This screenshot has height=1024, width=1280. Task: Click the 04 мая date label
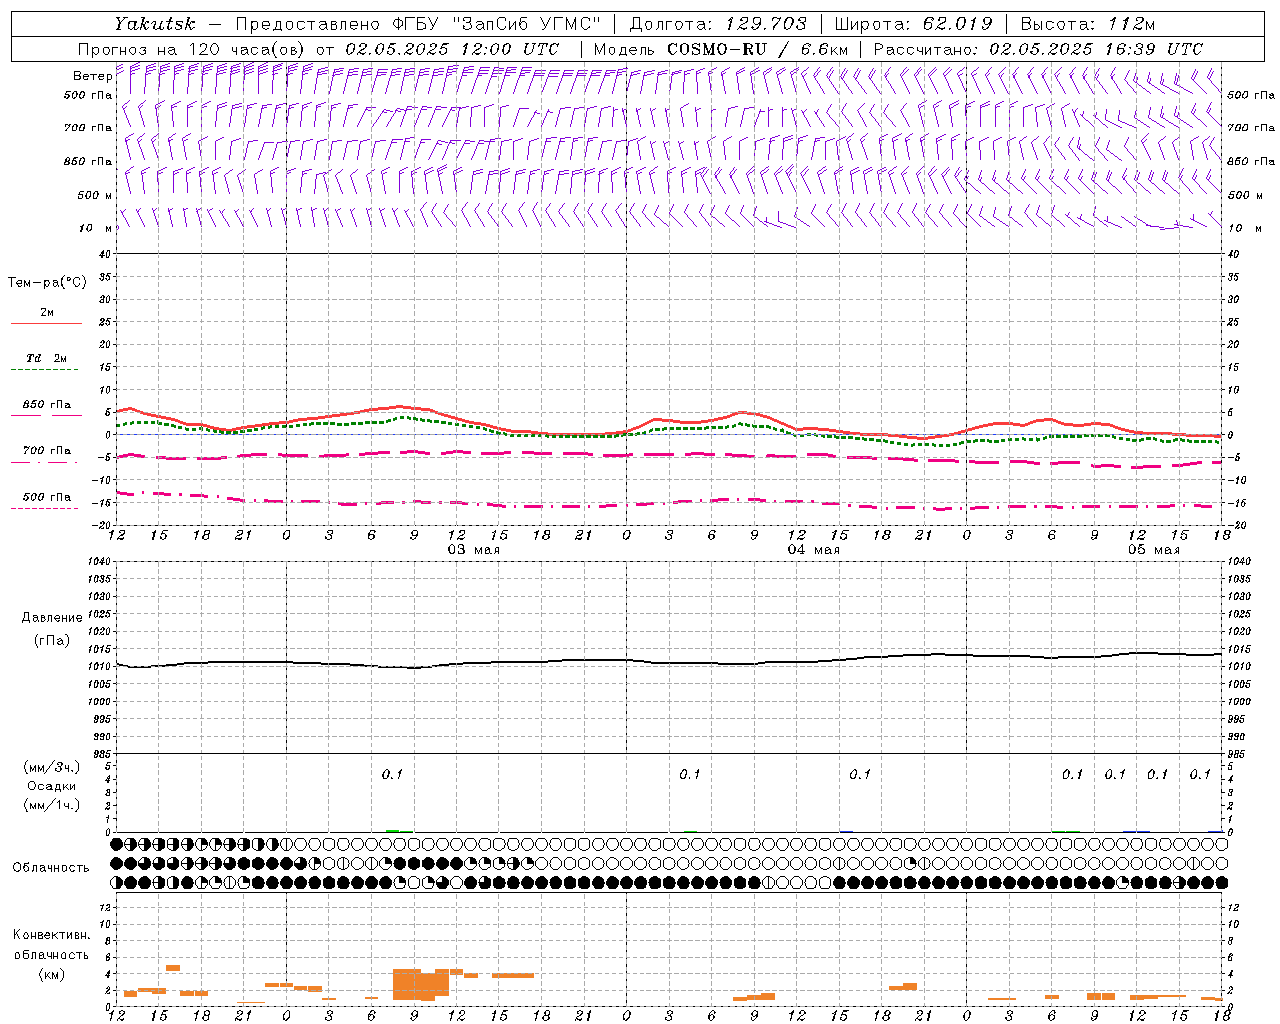[814, 550]
